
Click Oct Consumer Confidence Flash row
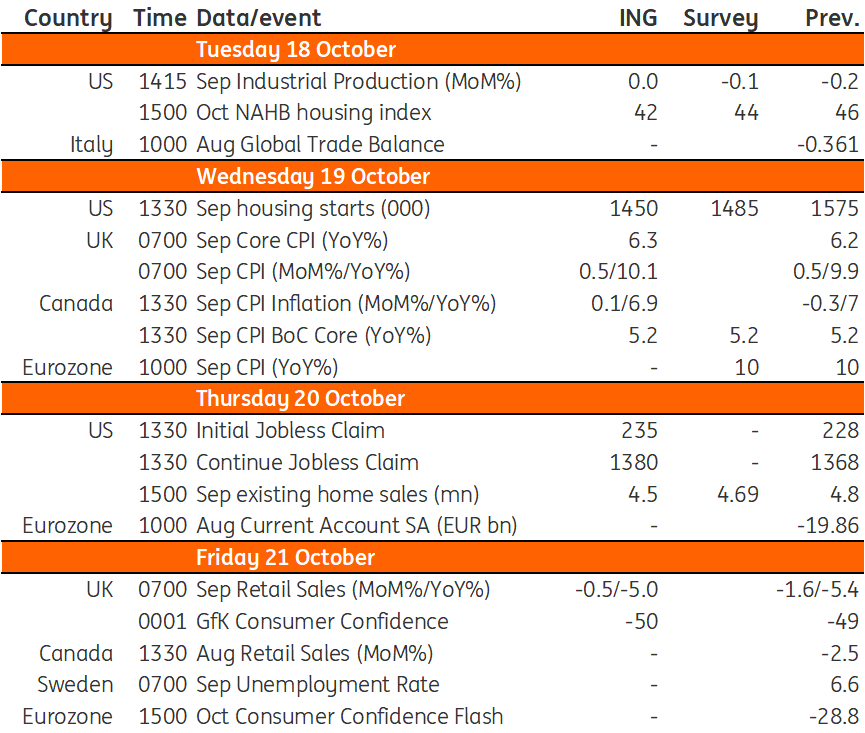point(432,716)
